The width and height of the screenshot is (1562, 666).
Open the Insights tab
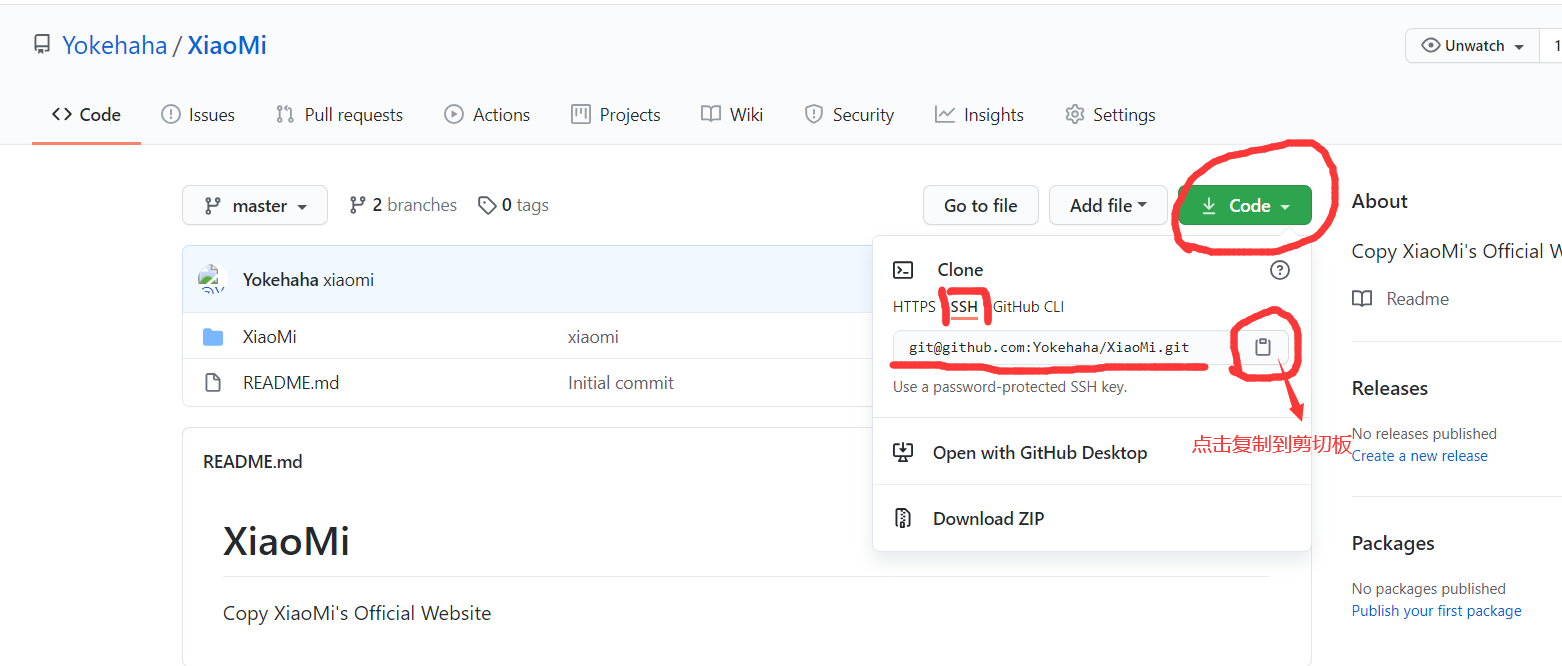(x=979, y=115)
